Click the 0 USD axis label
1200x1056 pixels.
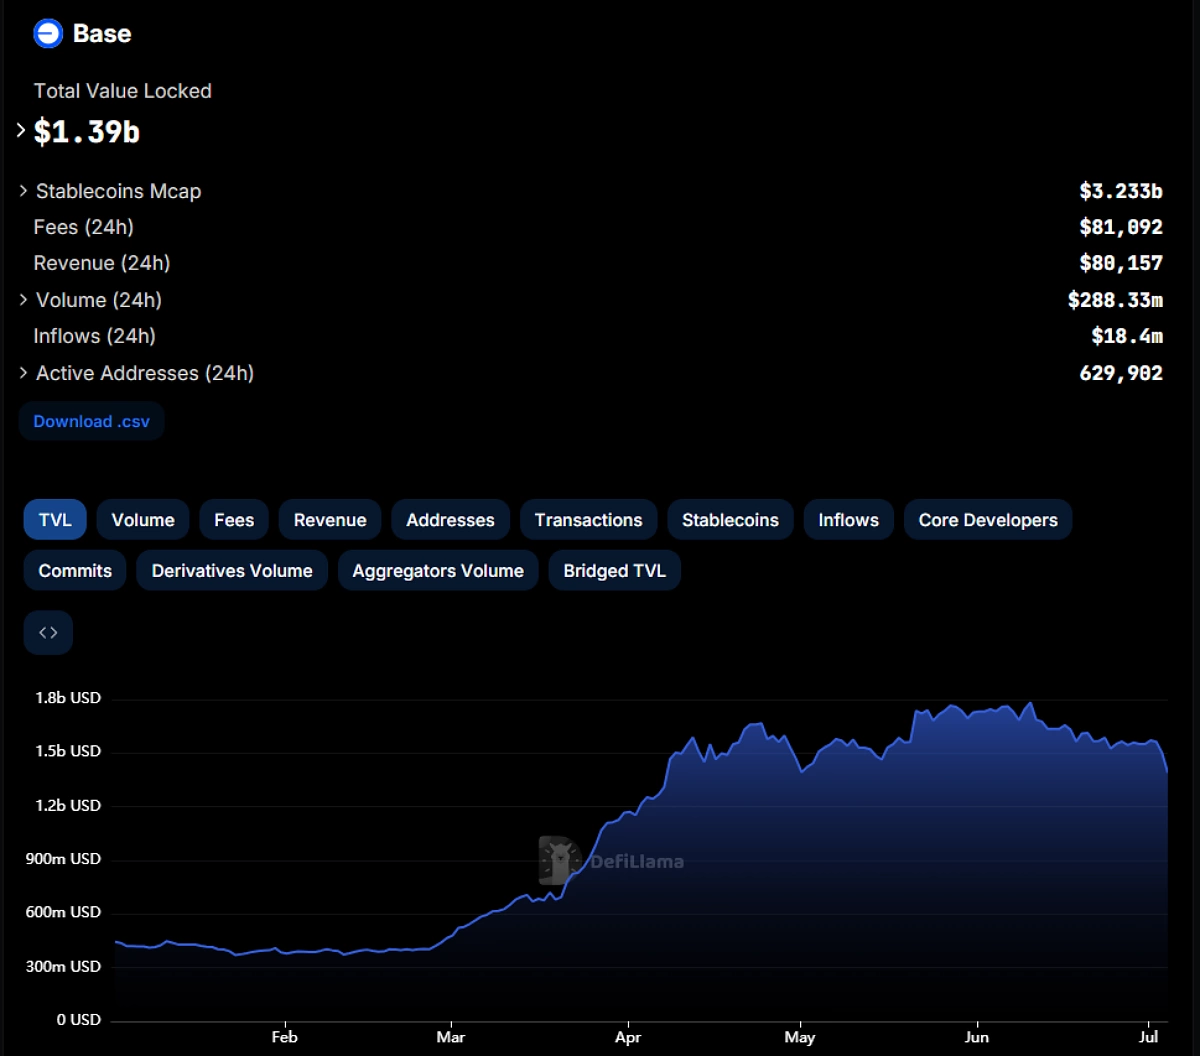click(x=78, y=1020)
